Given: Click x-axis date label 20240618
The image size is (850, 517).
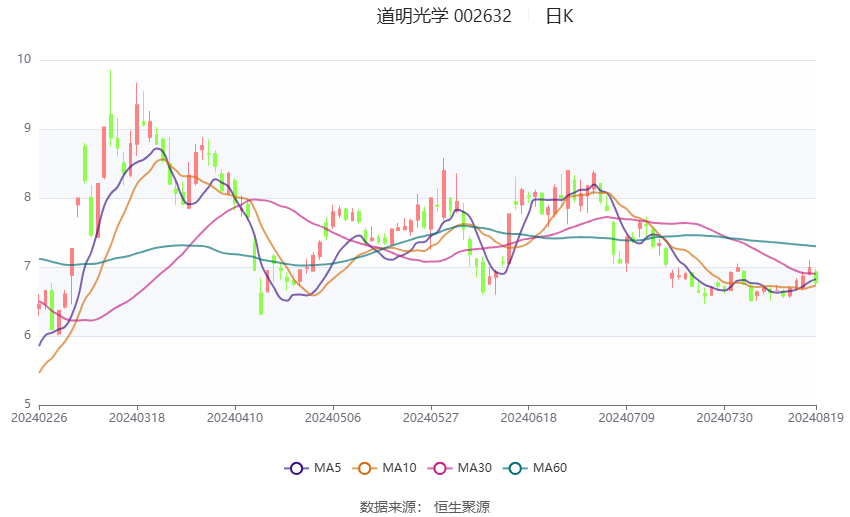Looking at the screenshot, I should click(x=529, y=418).
